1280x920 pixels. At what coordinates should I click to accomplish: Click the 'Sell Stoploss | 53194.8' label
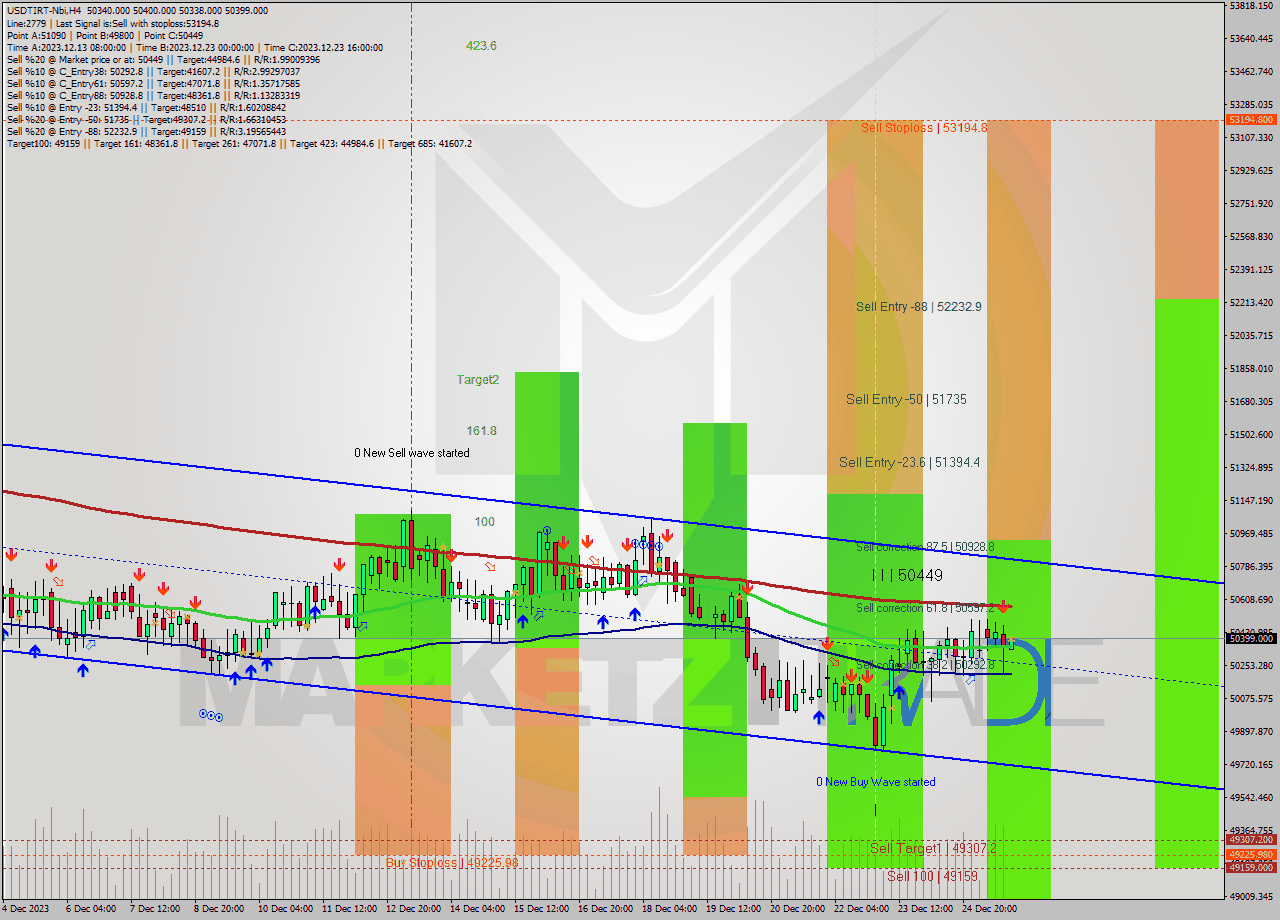coord(924,128)
